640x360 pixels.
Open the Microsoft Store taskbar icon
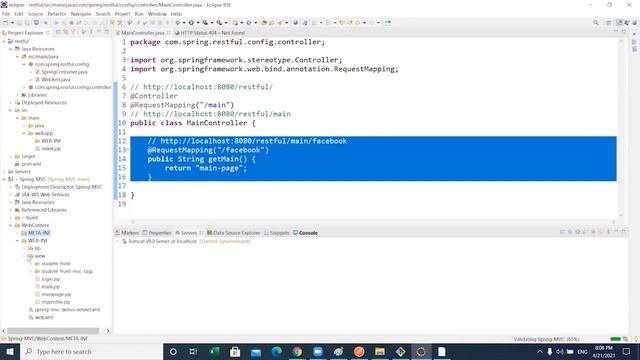[x=235, y=351]
